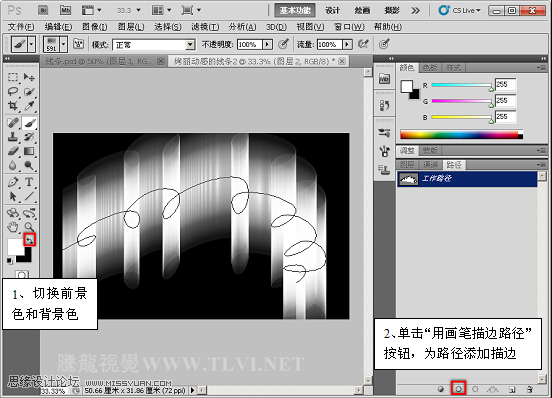Select the Pen tool
Image resolution: width=552 pixels, height=398 pixels.
tap(13, 182)
